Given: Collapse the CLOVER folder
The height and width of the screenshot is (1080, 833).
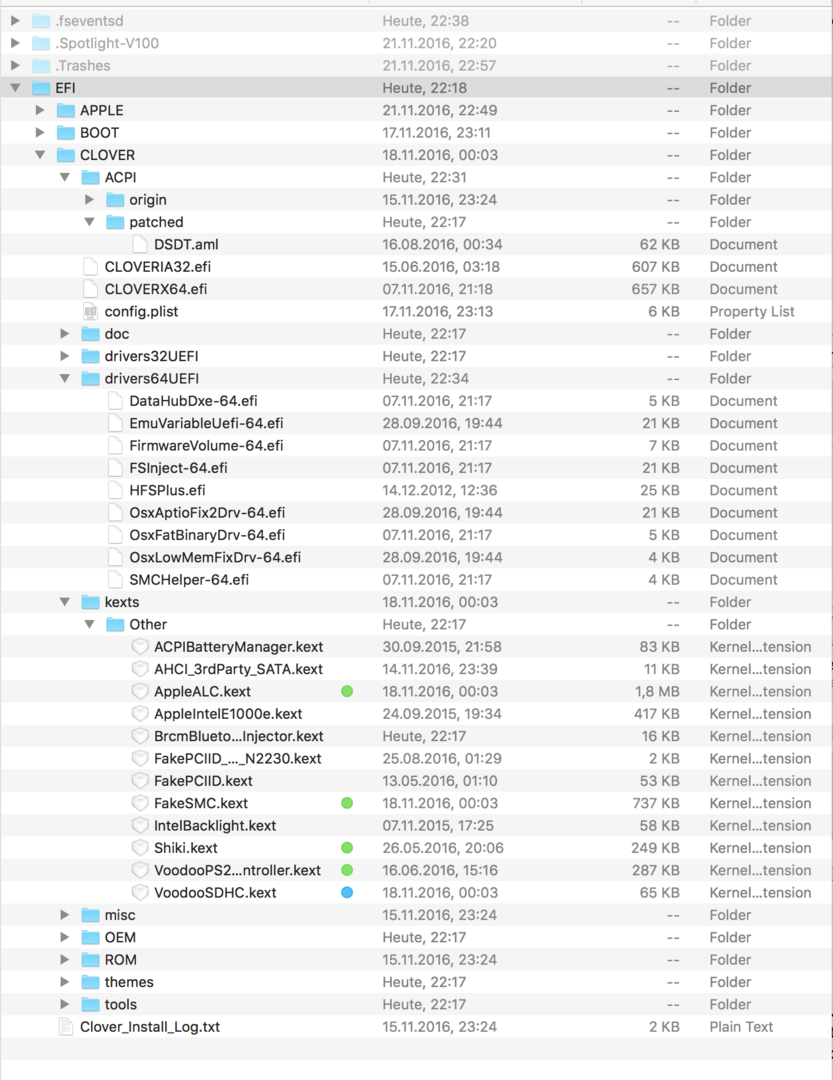Looking at the screenshot, I should pyautogui.click(x=40, y=155).
